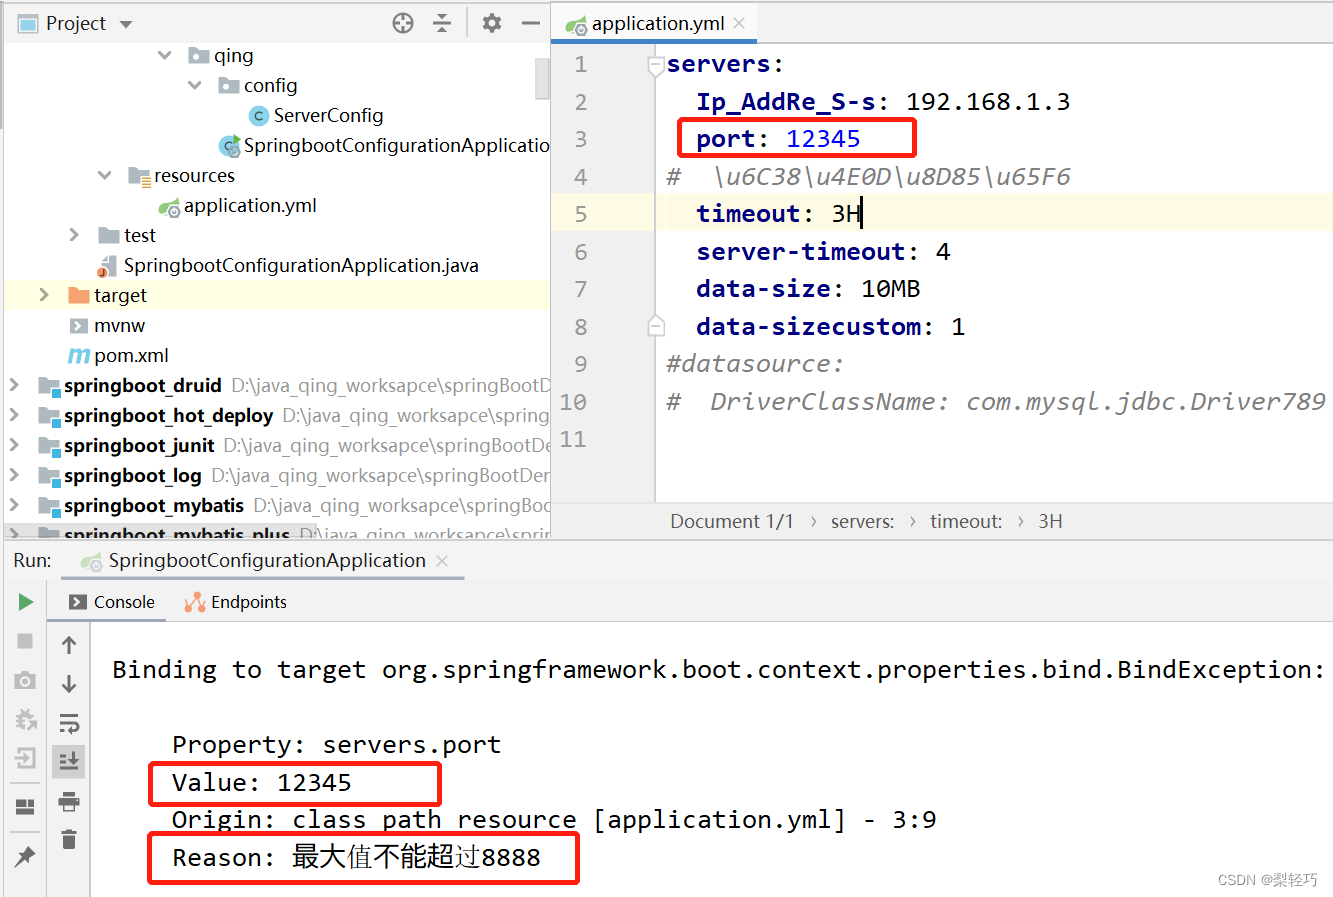Collapse the config folder
Image resolution: width=1333 pixels, height=897 pixels.
tap(194, 85)
